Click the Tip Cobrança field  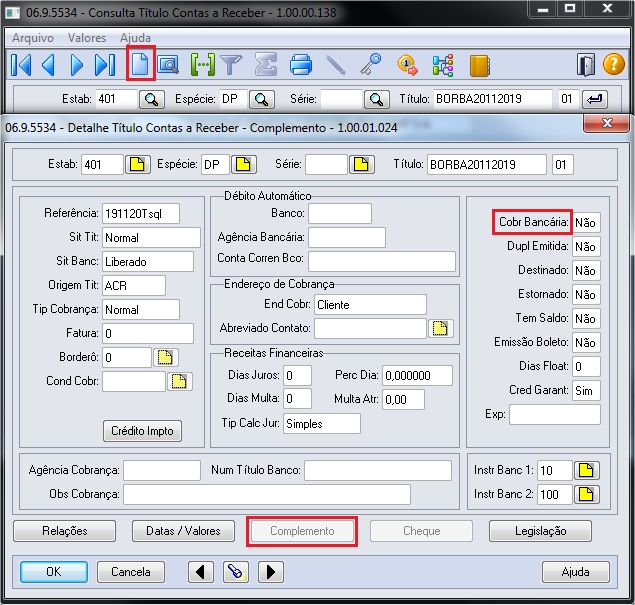click(141, 310)
